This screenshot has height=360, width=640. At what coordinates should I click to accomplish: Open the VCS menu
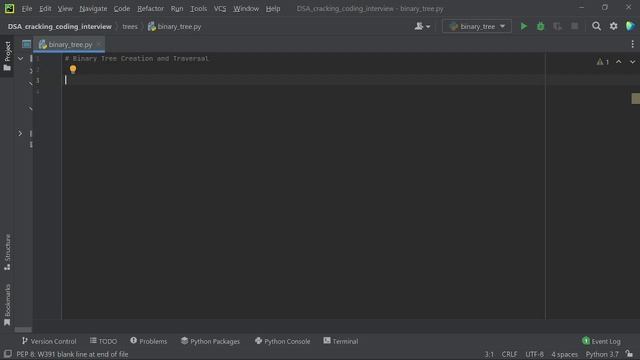220,9
